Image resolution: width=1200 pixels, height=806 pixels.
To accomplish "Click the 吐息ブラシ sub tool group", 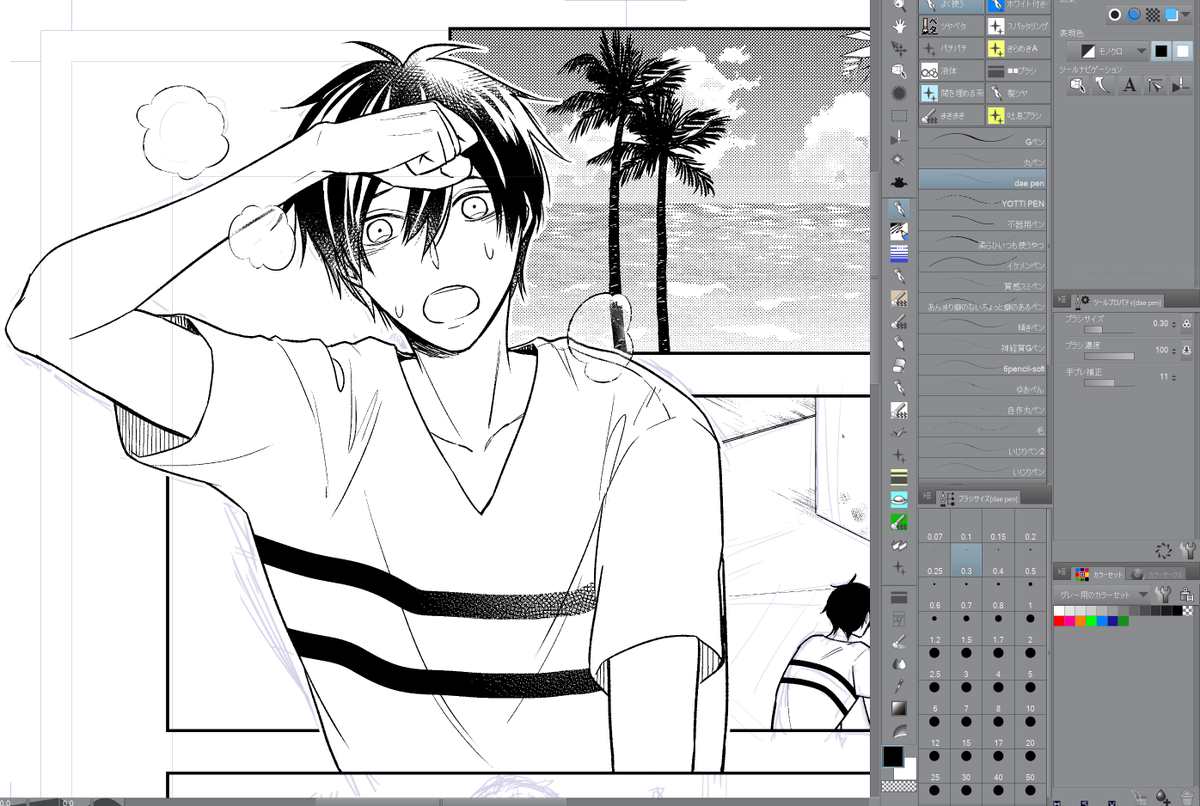I will coord(1018,115).
